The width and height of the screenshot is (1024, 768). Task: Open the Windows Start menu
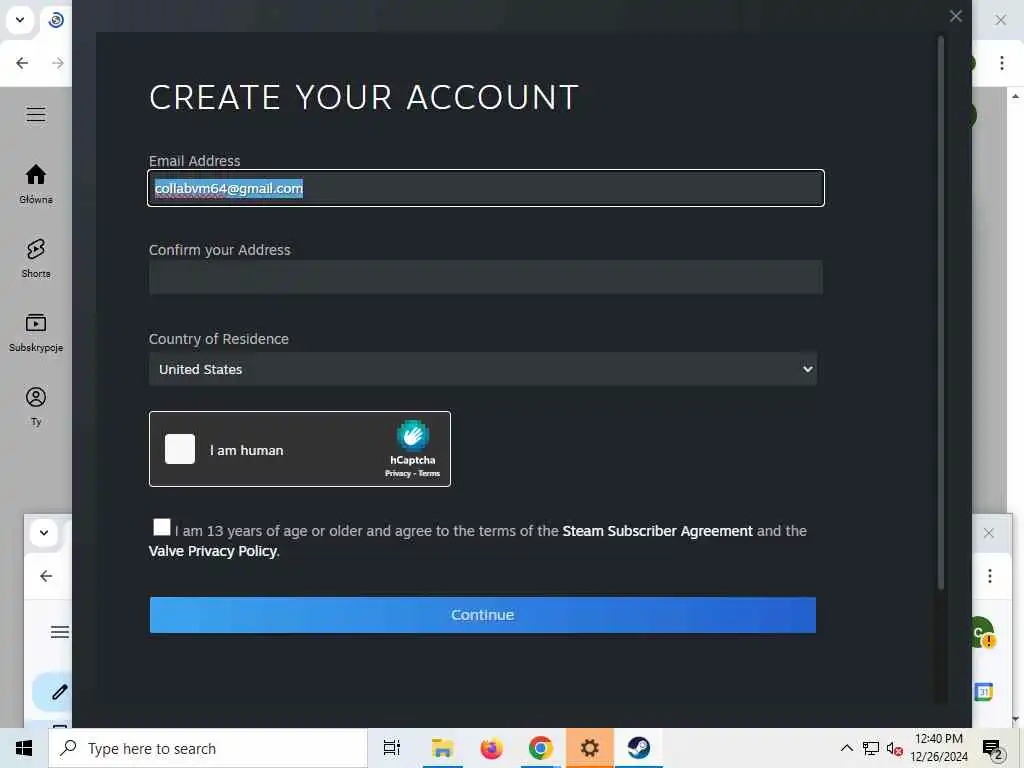click(x=24, y=748)
